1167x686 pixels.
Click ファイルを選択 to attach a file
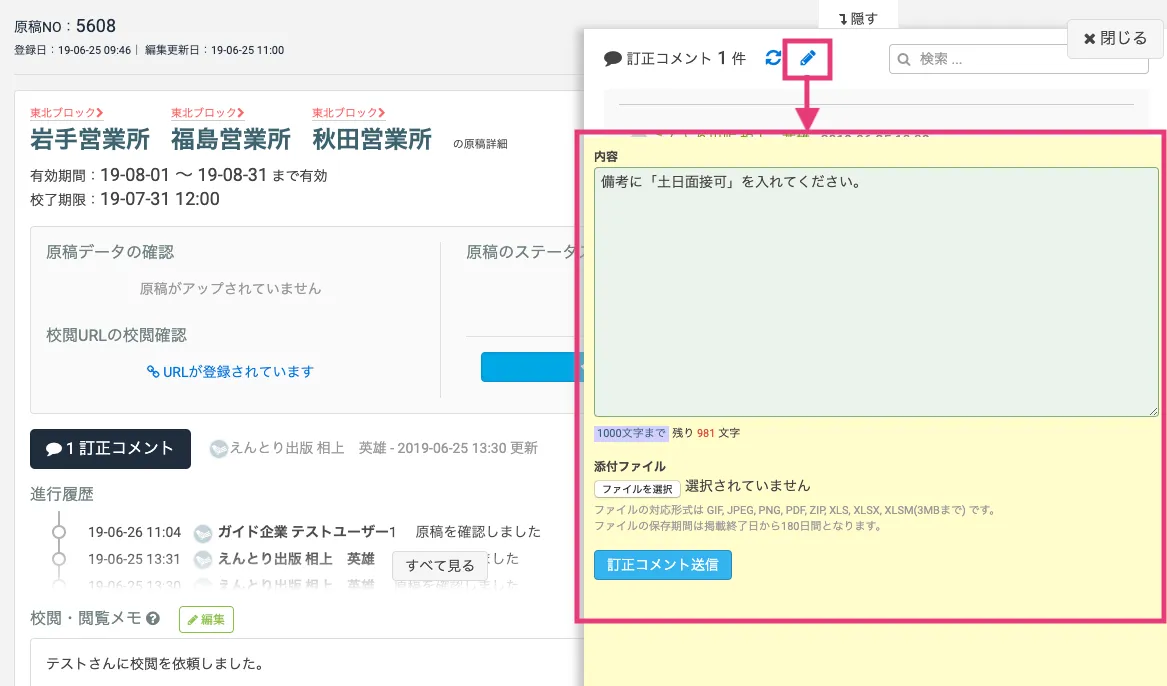(x=637, y=489)
